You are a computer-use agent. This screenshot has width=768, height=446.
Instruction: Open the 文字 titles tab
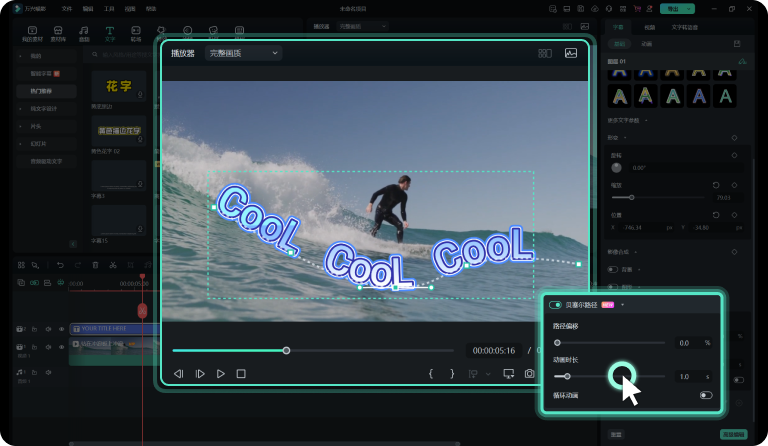point(110,34)
